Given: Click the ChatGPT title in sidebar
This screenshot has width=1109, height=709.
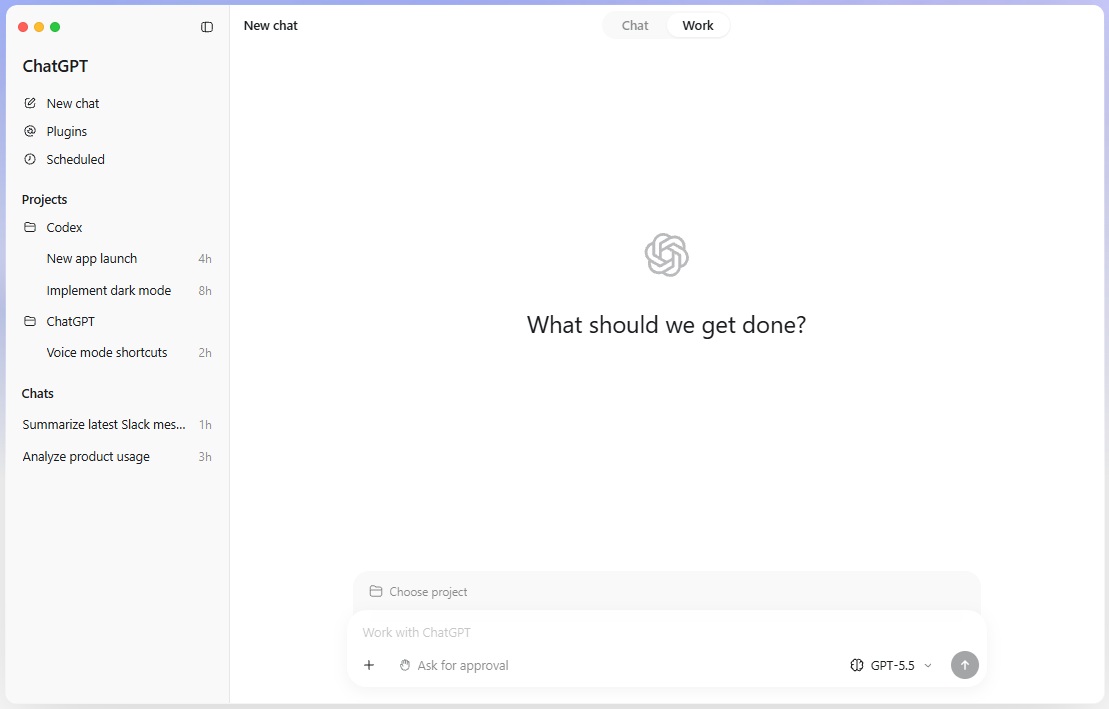Looking at the screenshot, I should (55, 66).
